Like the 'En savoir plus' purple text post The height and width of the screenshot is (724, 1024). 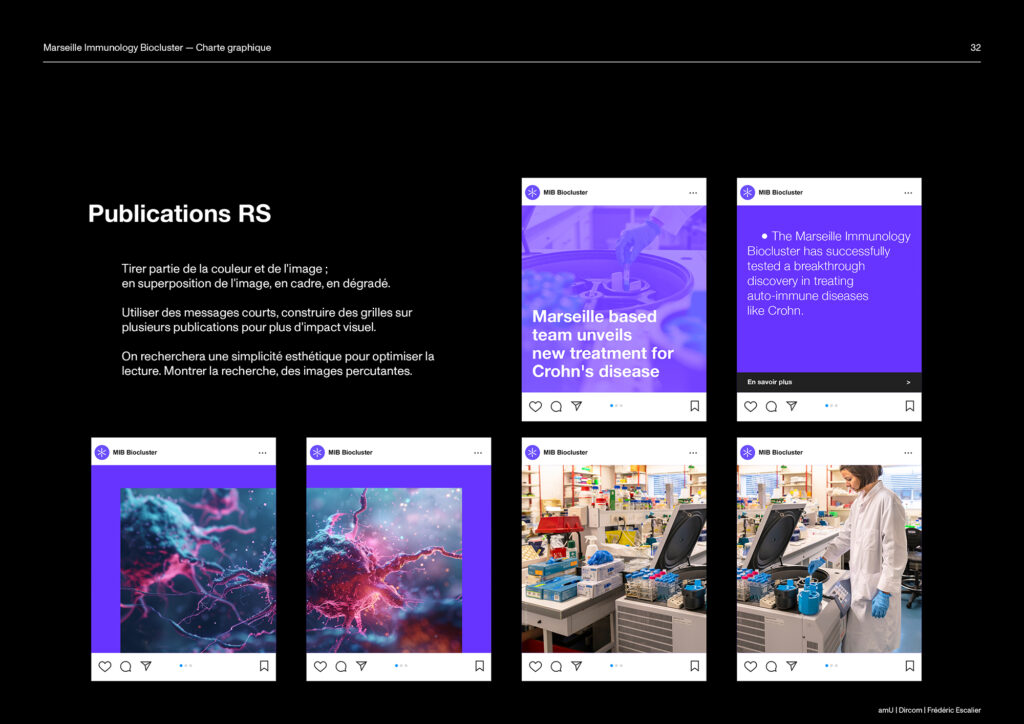coord(750,406)
